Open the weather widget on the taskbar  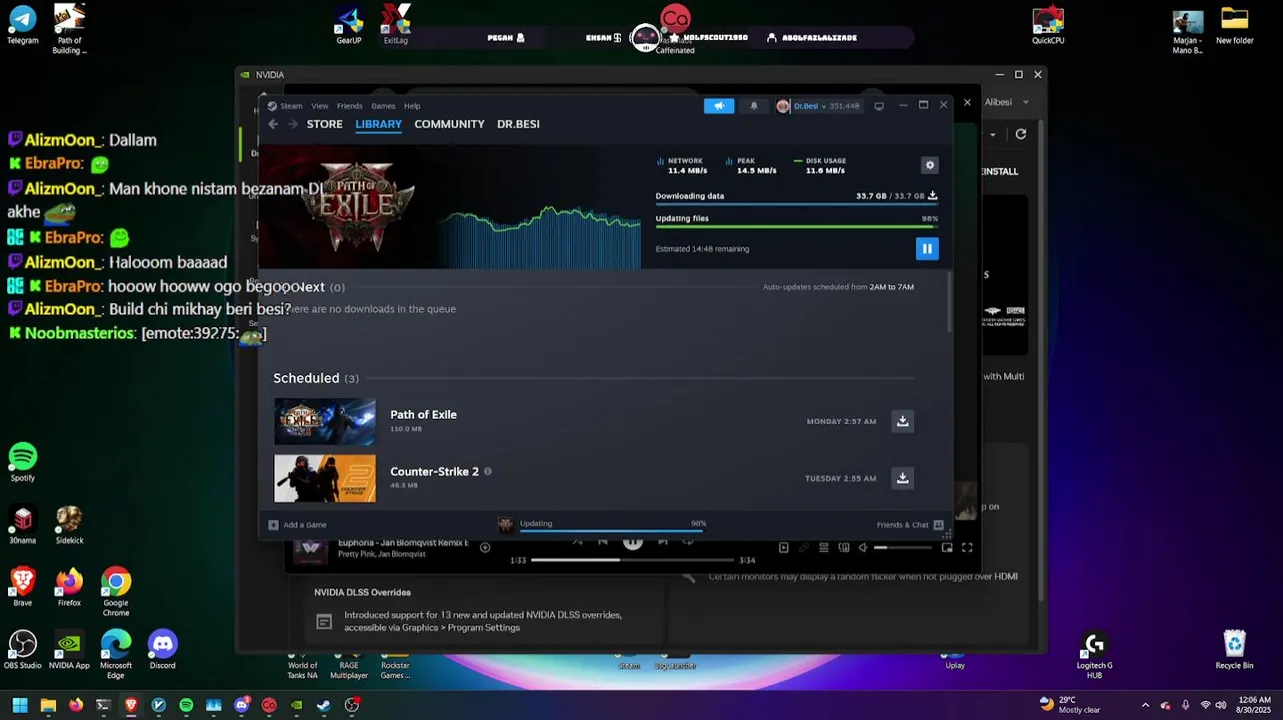pyautogui.click(x=1070, y=705)
